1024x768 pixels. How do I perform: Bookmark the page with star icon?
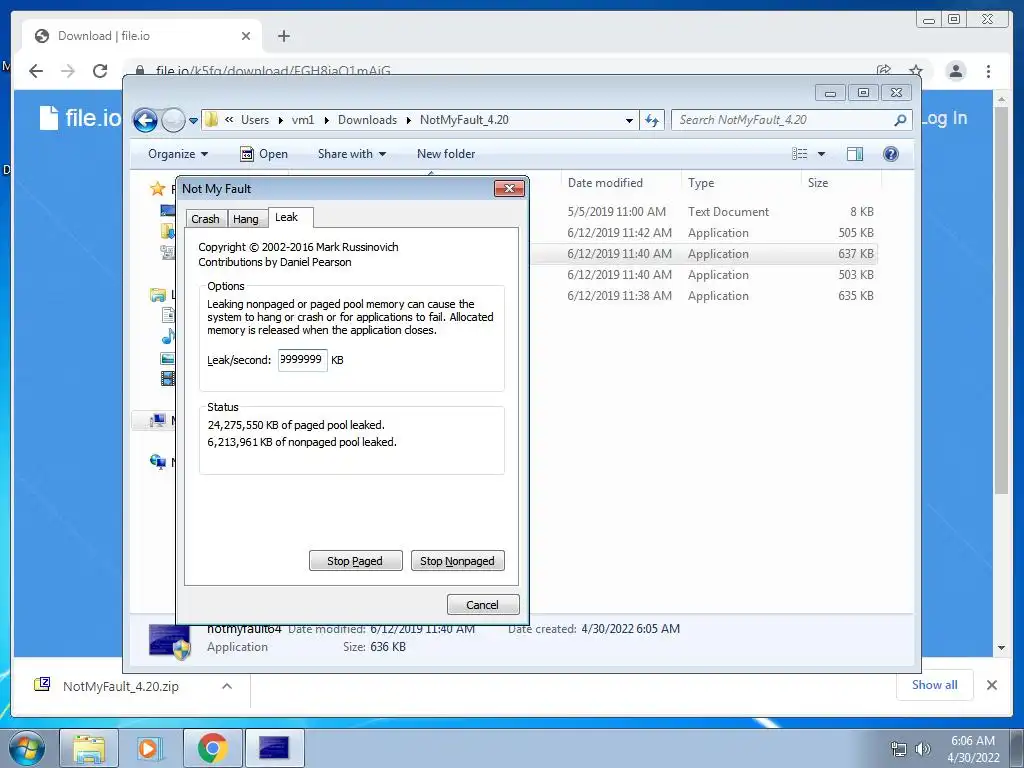pos(916,71)
